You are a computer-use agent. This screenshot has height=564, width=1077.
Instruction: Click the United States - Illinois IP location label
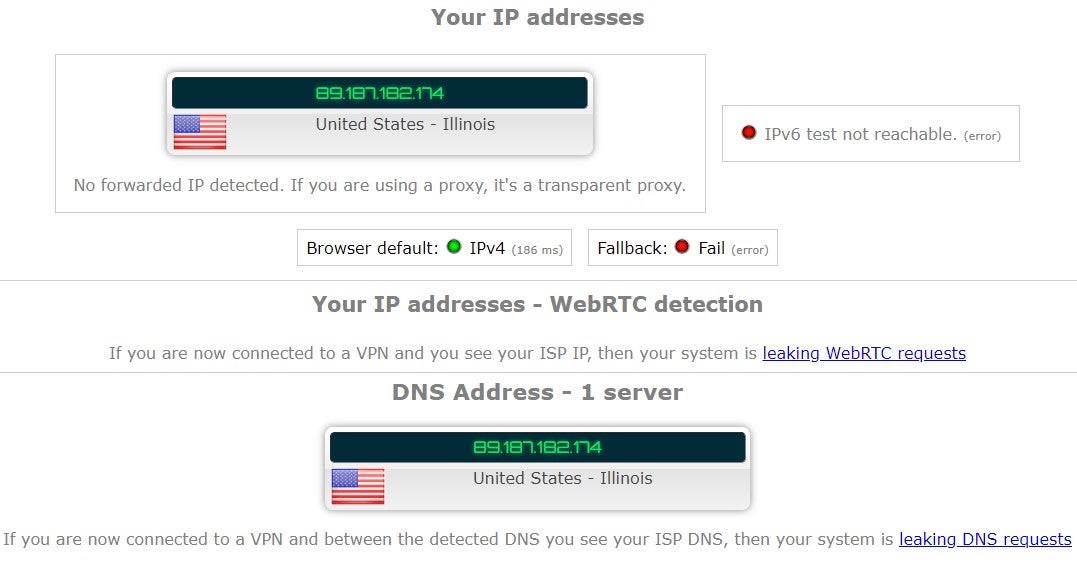(x=405, y=124)
